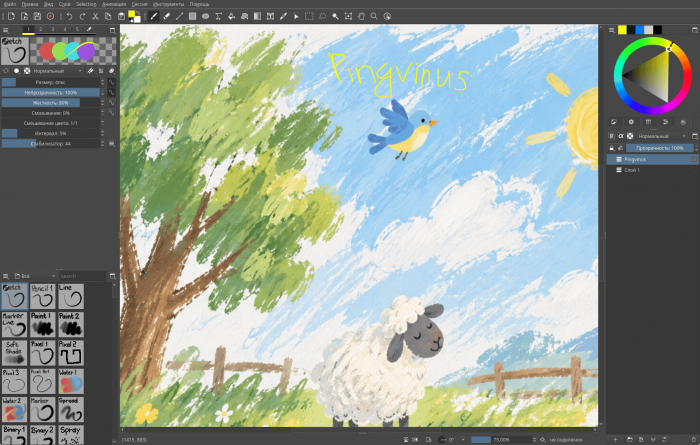This screenshot has height=445, width=700.
Task: Open the Слой menu
Action: [x=65, y=4]
